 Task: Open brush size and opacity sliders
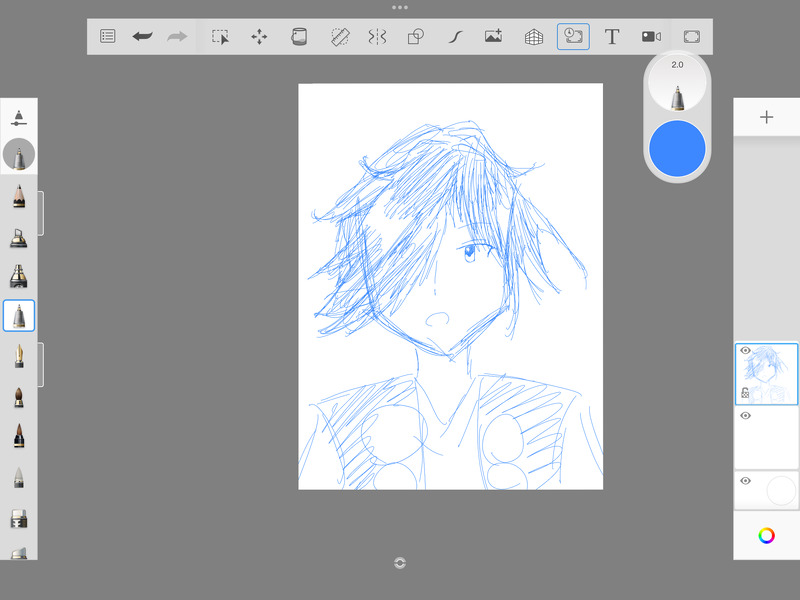coord(18,118)
